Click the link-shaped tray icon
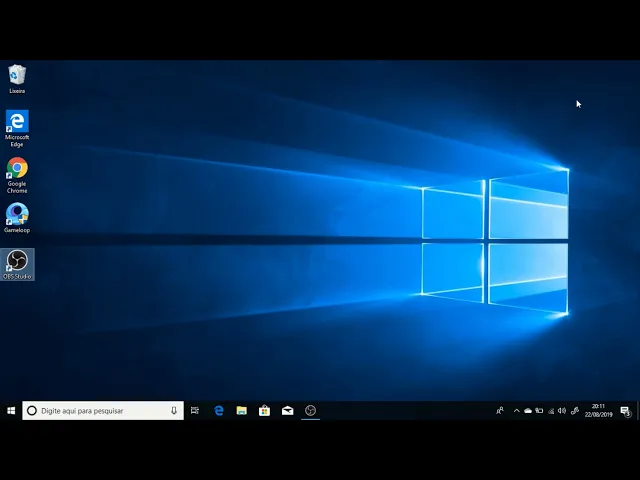This screenshot has height=480, width=640. tap(575, 411)
